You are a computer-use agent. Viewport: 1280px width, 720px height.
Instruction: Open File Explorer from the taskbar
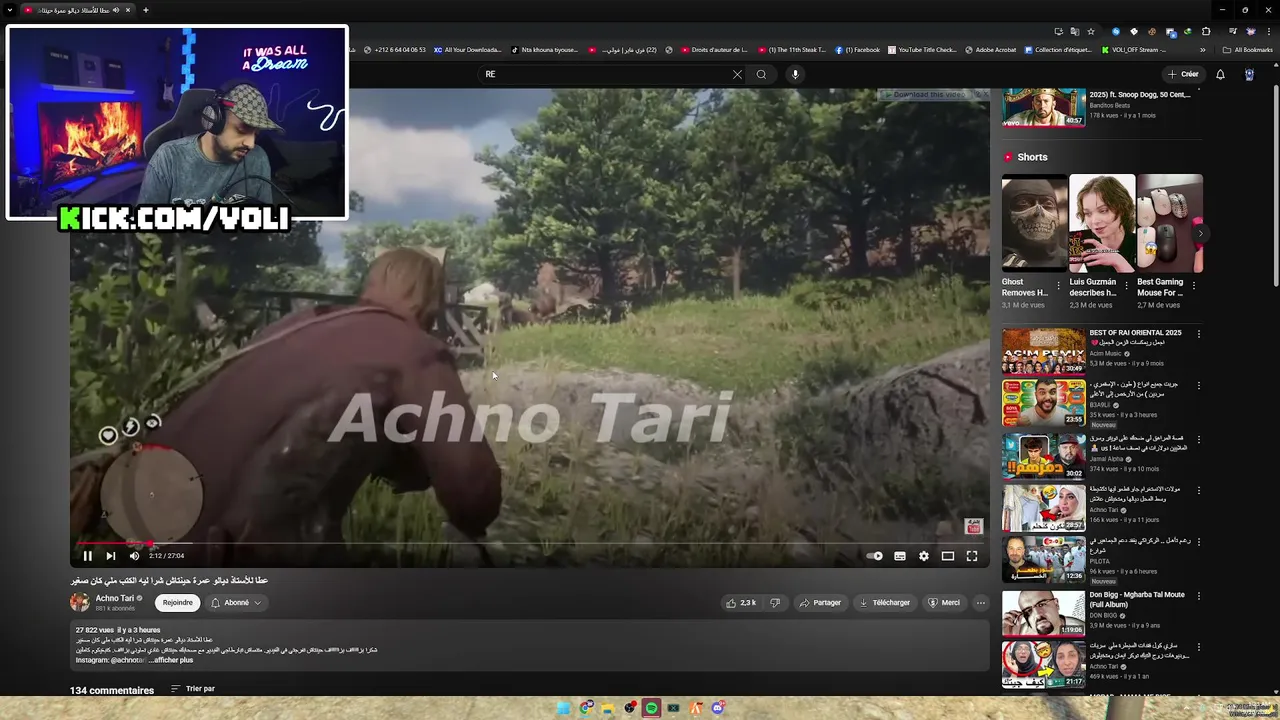607,708
